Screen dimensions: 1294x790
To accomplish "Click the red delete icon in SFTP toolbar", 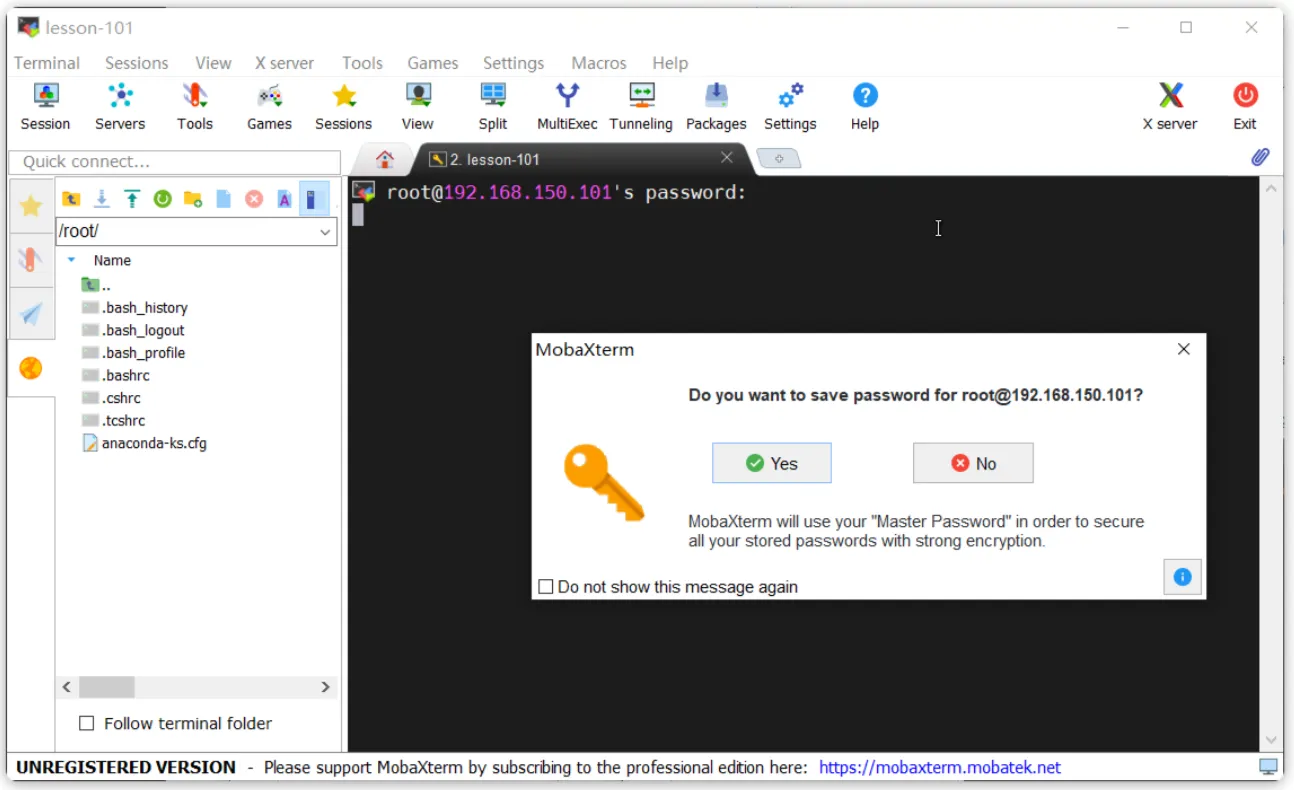I will point(254,199).
